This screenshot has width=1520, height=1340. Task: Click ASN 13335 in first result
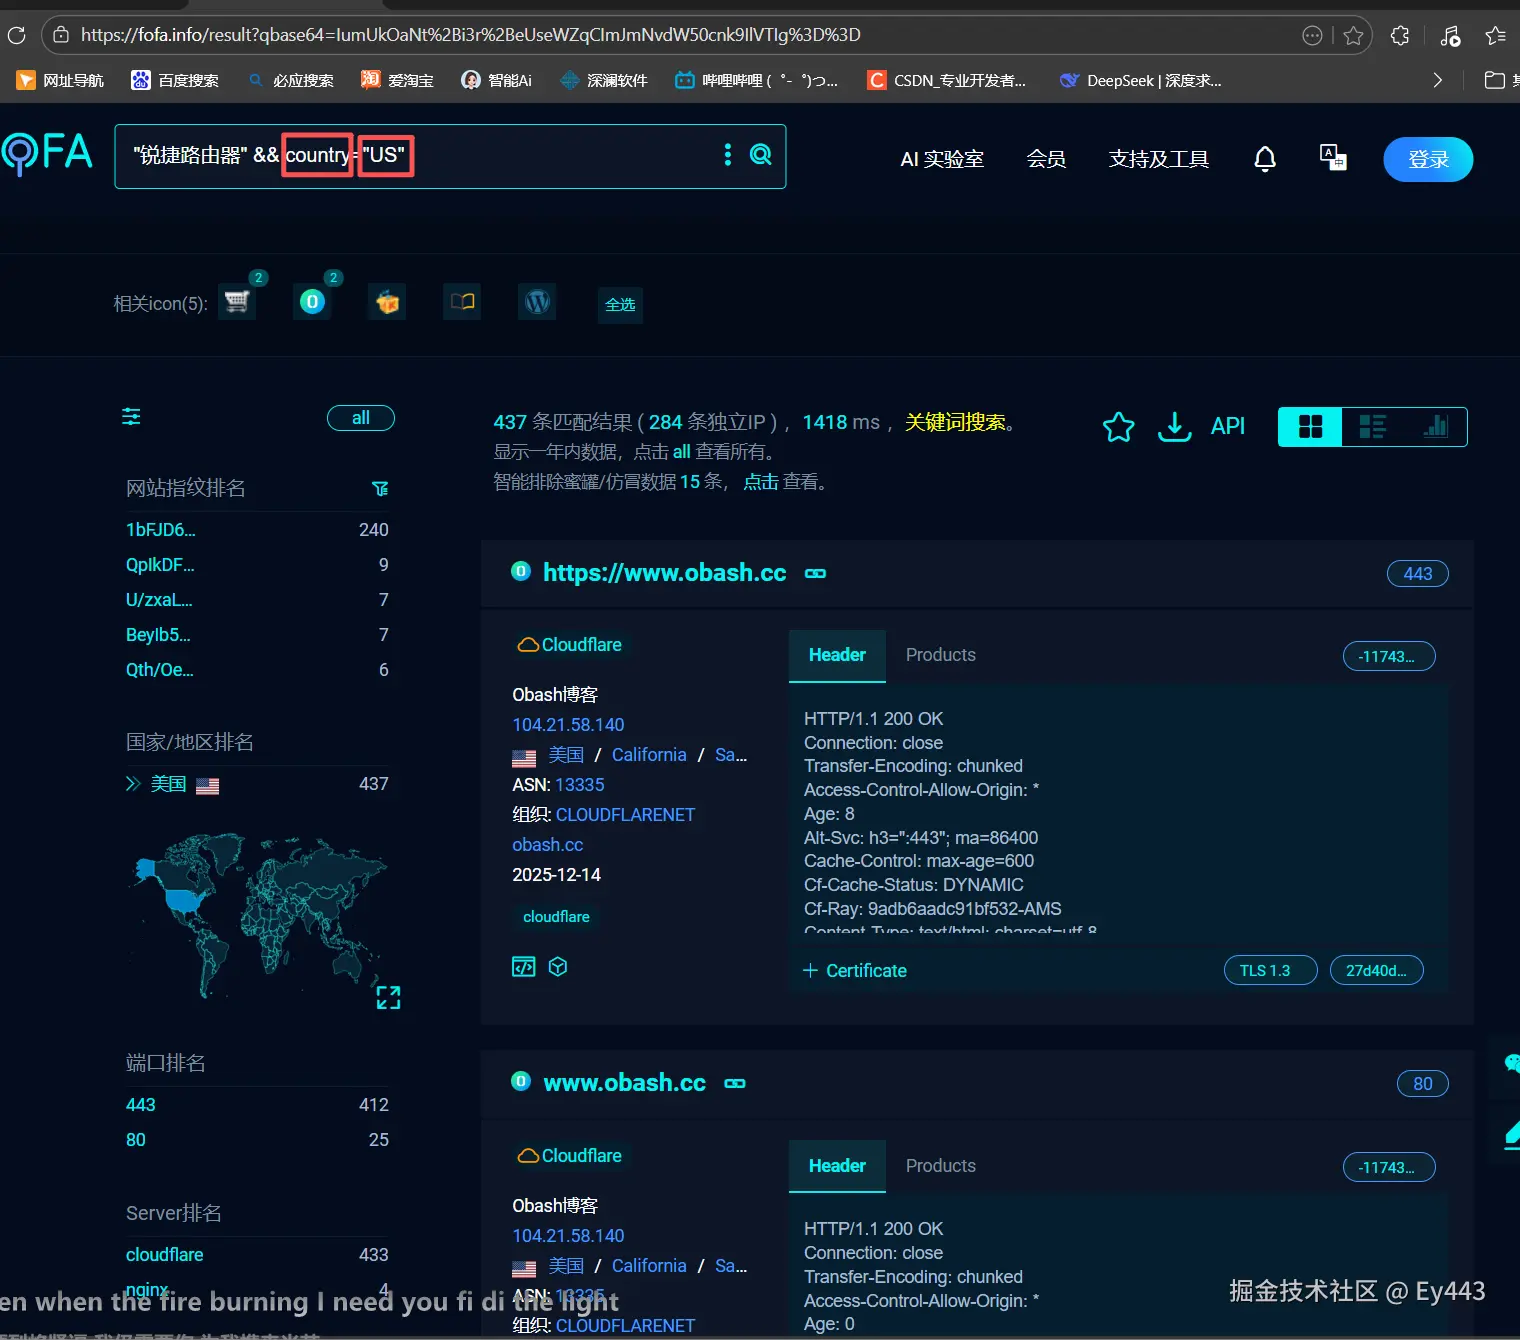(x=580, y=785)
